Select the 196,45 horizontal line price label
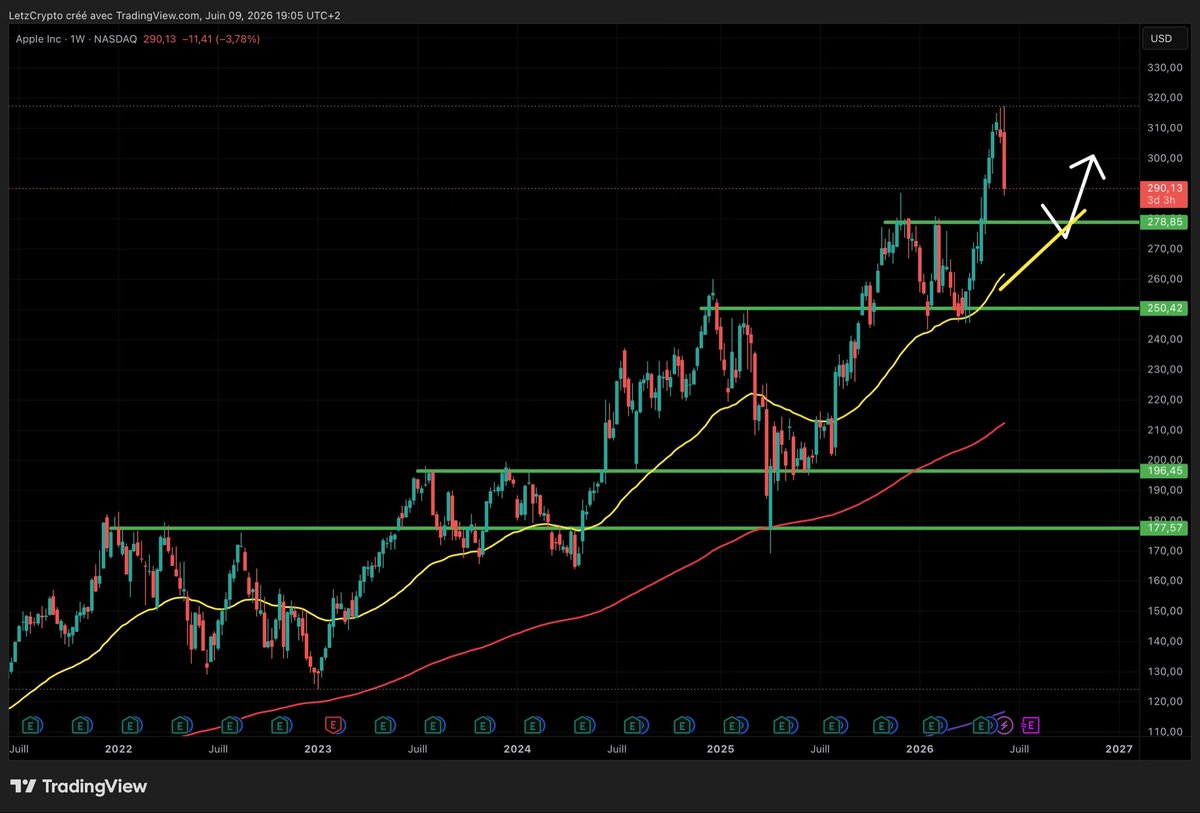Screen dimensions: 1200x813 1164,471
